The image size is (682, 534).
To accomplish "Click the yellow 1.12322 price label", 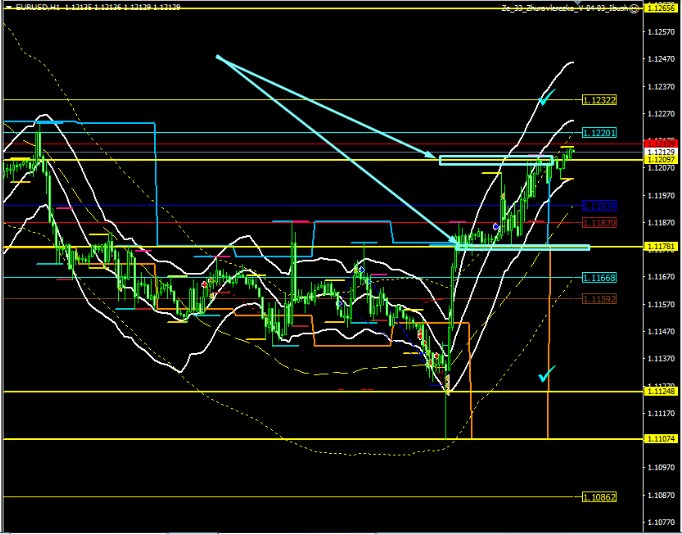I will (598, 100).
